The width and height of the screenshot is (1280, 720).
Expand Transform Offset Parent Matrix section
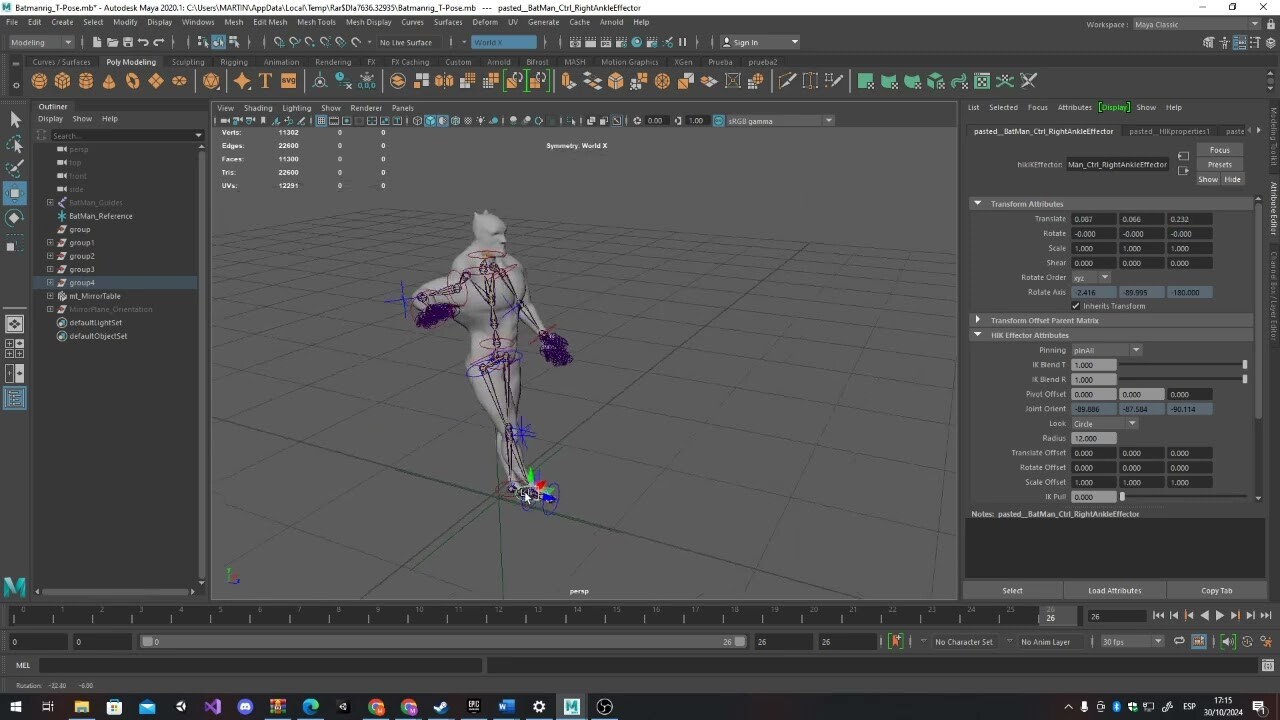[978, 321]
